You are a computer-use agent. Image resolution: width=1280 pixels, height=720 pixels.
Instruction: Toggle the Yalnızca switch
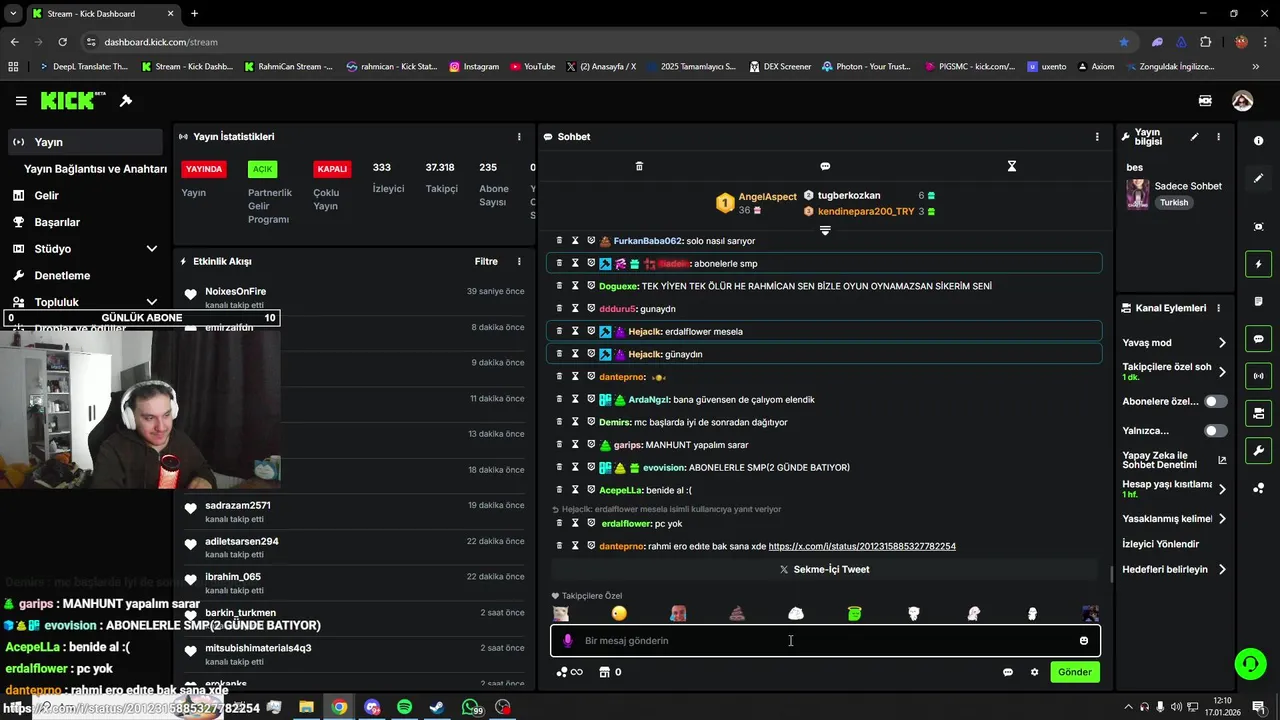[1215, 431]
